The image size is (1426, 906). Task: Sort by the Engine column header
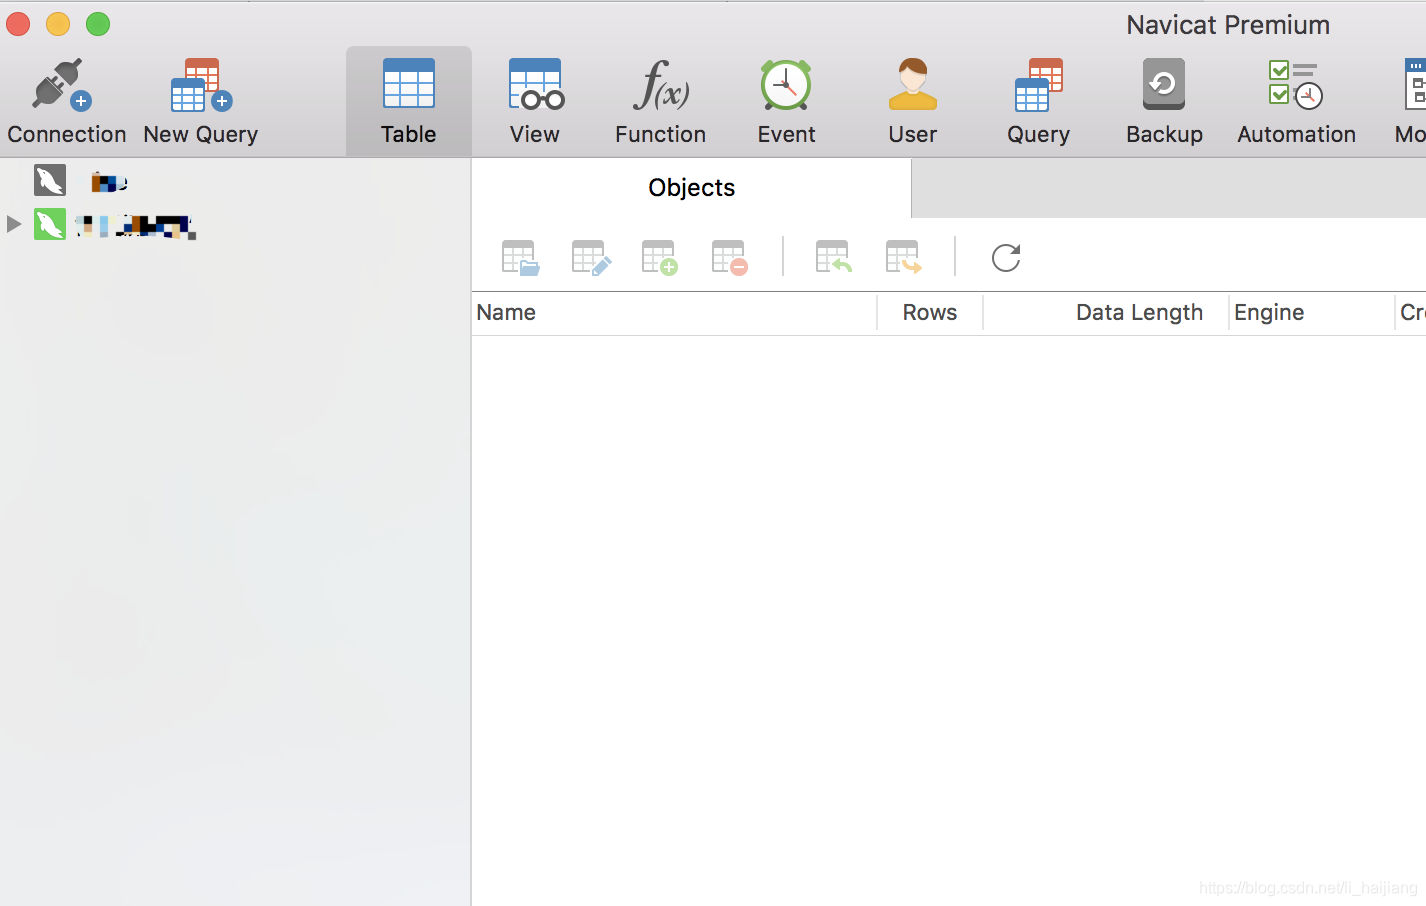[x=1311, y=313]
